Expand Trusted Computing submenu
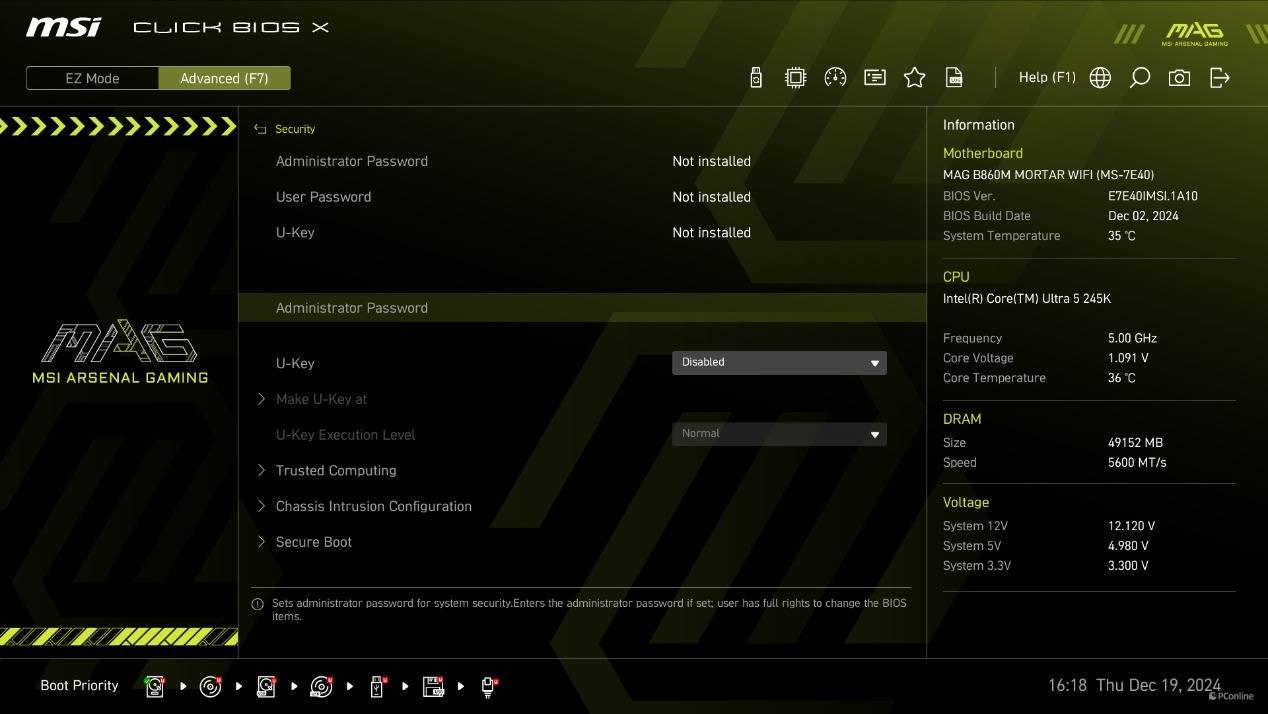 tap(336, 470)
